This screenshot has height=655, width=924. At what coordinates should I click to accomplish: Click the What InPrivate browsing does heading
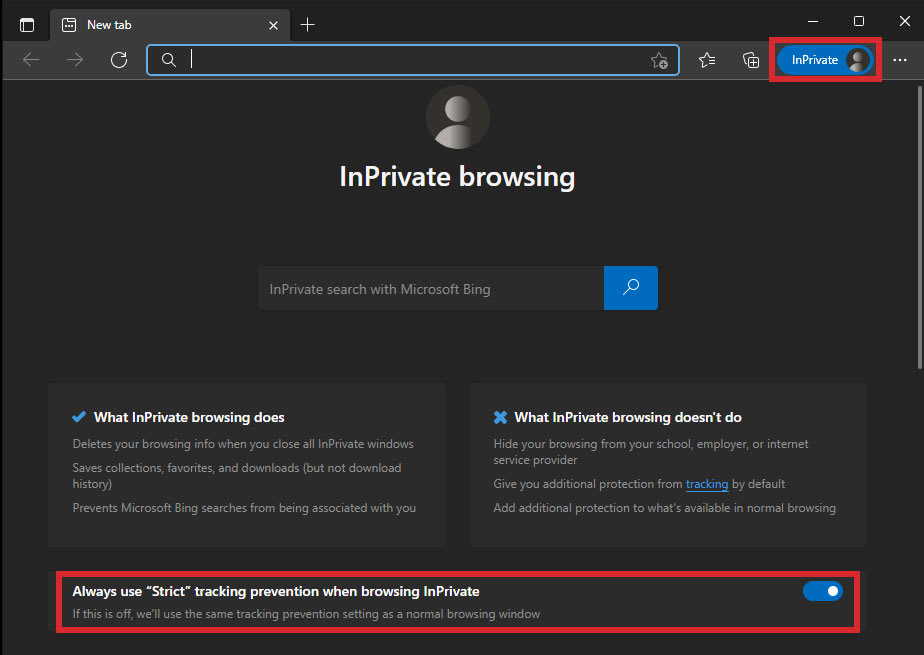(189, 417)
